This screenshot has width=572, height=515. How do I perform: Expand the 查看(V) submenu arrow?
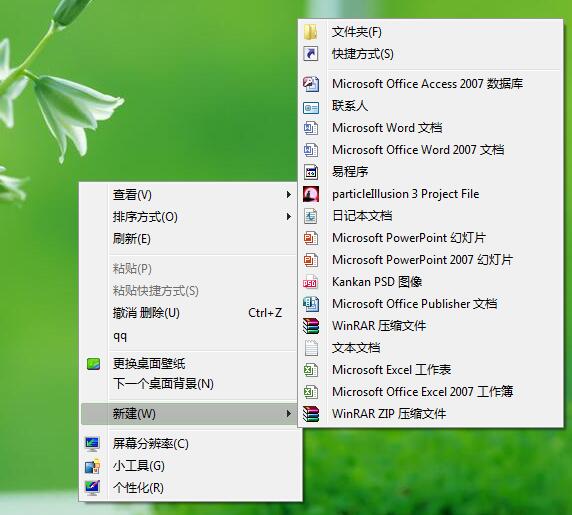point(289,195)
